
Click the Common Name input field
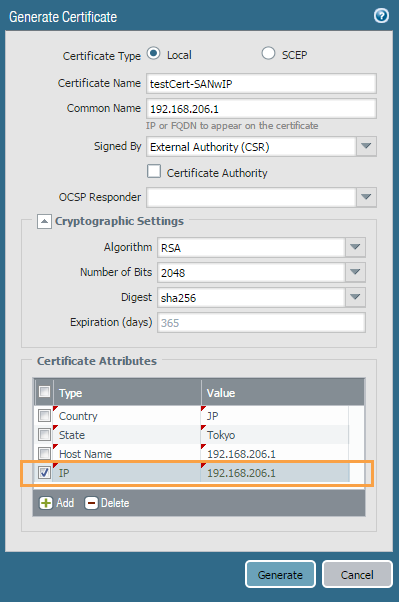click(261, 109)
